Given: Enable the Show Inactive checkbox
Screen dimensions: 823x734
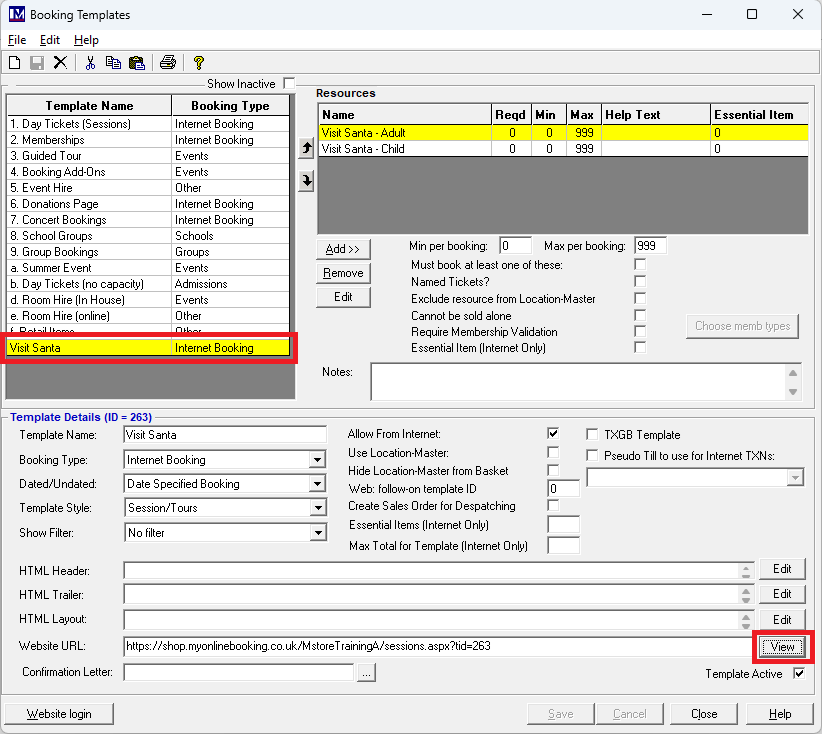Looking at the screenshot, I should pos(289,83).
